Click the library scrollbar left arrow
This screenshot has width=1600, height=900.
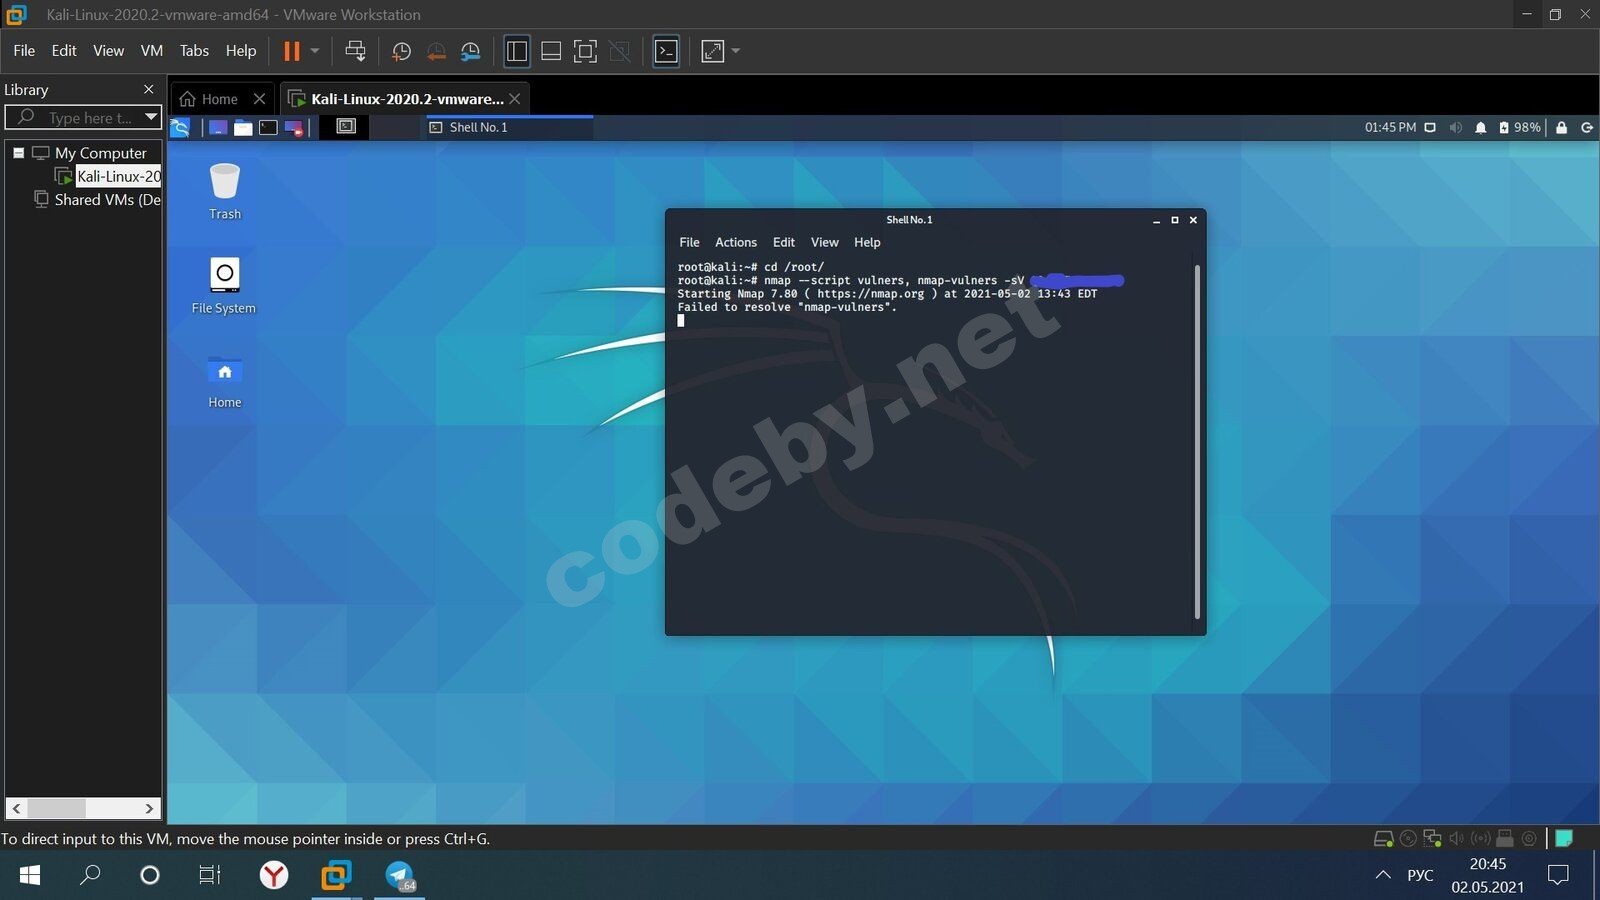pos(16,808)
